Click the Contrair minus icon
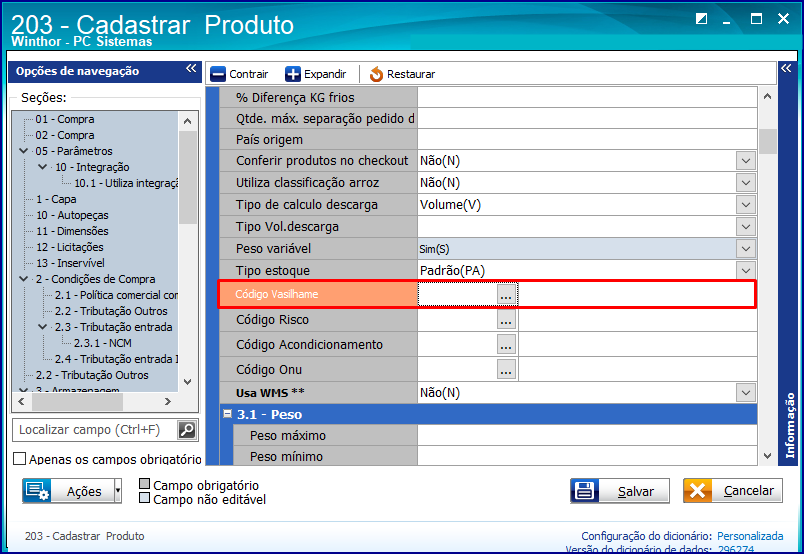 click(x=218, y=74)
